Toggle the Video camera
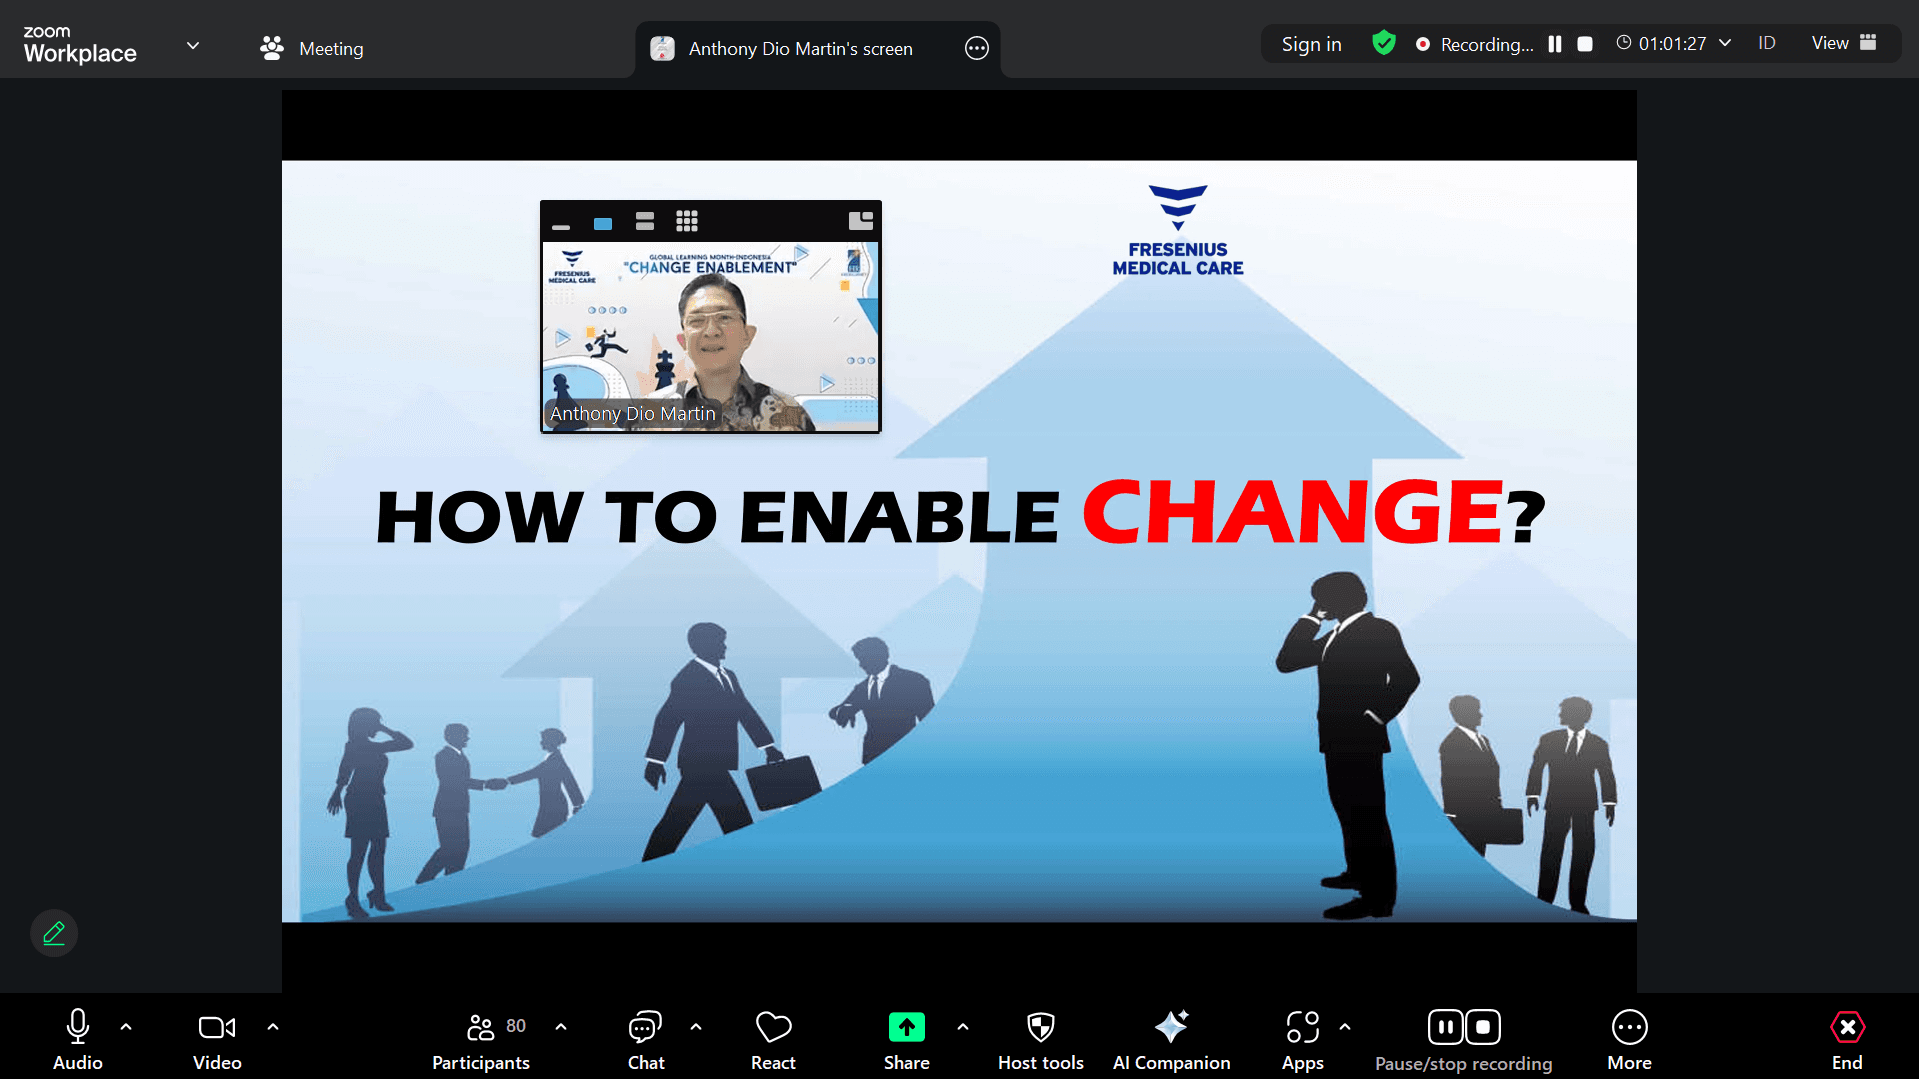Screen dimensions: 1919x1079 pyautogui.click(x=217, y=1040)
